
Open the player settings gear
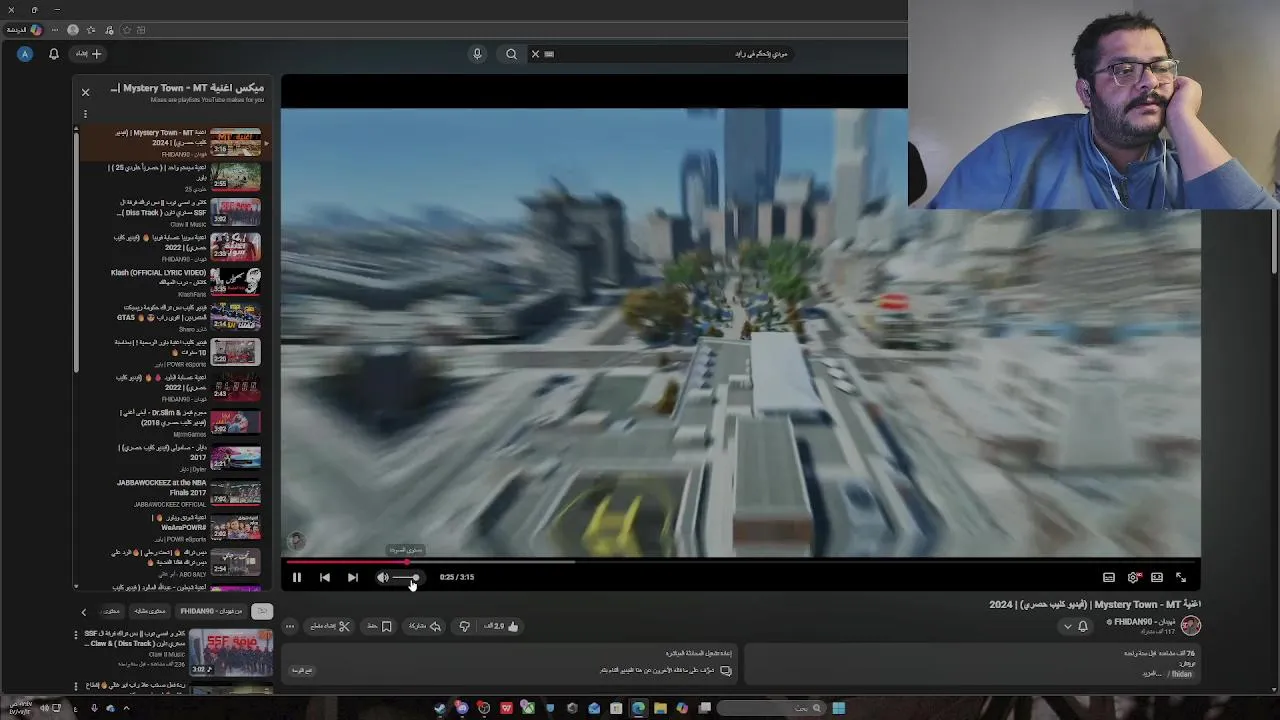pos(1133,577)
